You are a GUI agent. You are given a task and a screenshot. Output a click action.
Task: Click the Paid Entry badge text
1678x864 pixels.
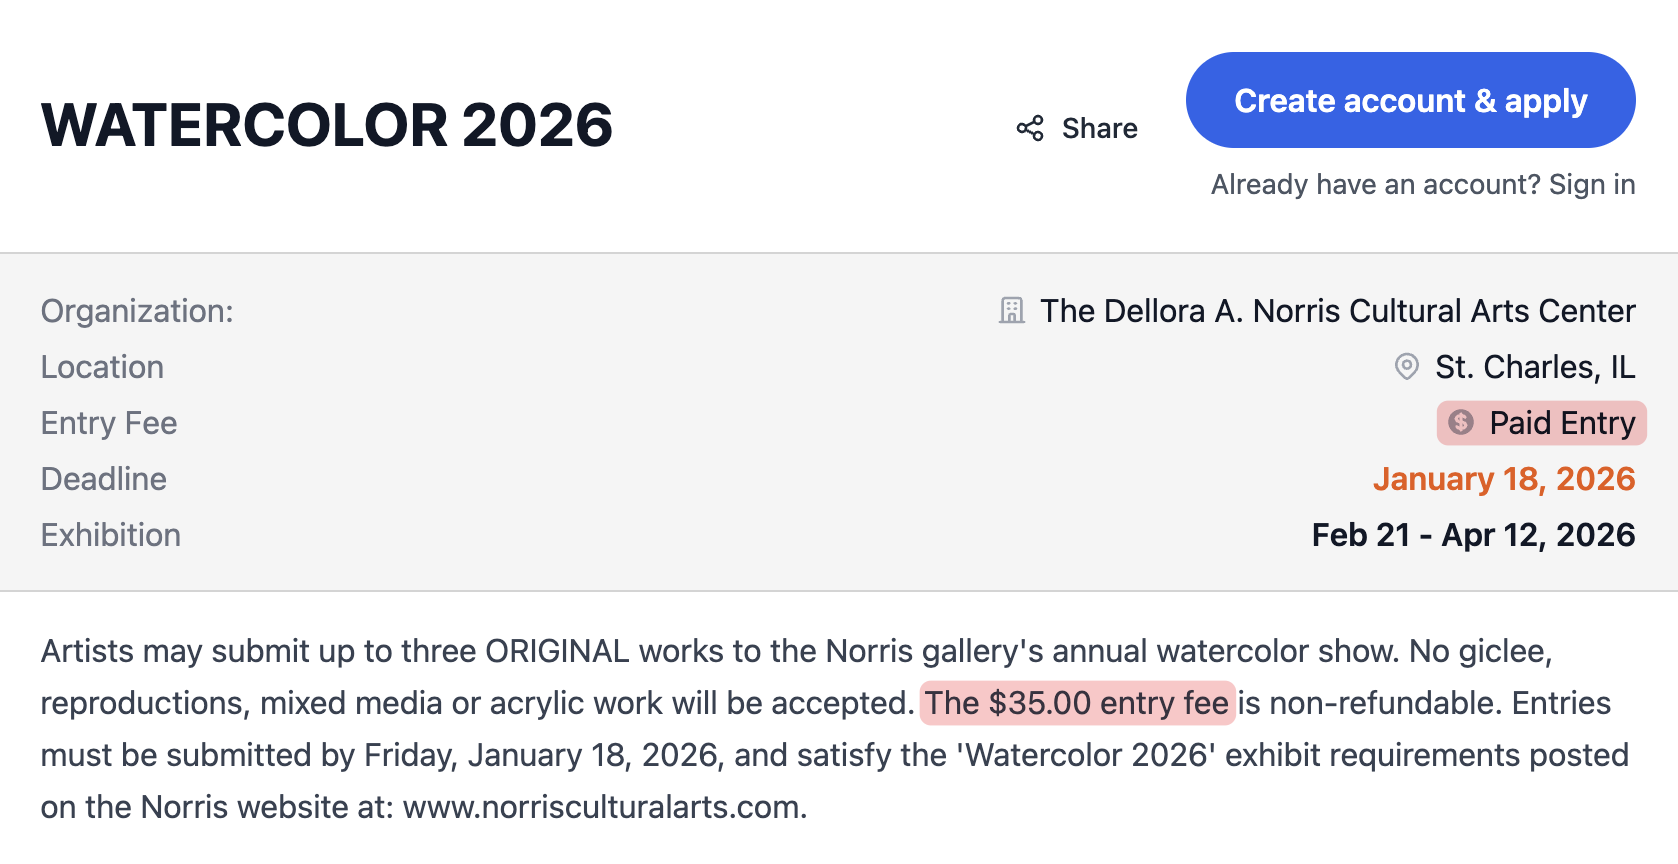coord(1562,423)
